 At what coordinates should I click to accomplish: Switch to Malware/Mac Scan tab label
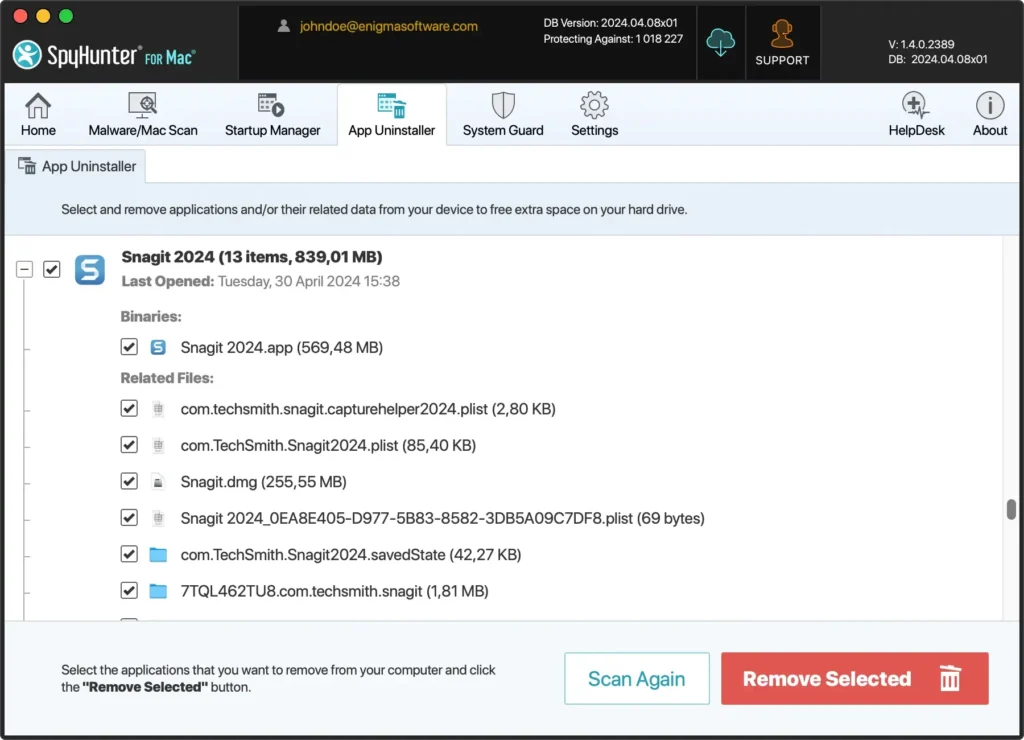coord(142,130)
